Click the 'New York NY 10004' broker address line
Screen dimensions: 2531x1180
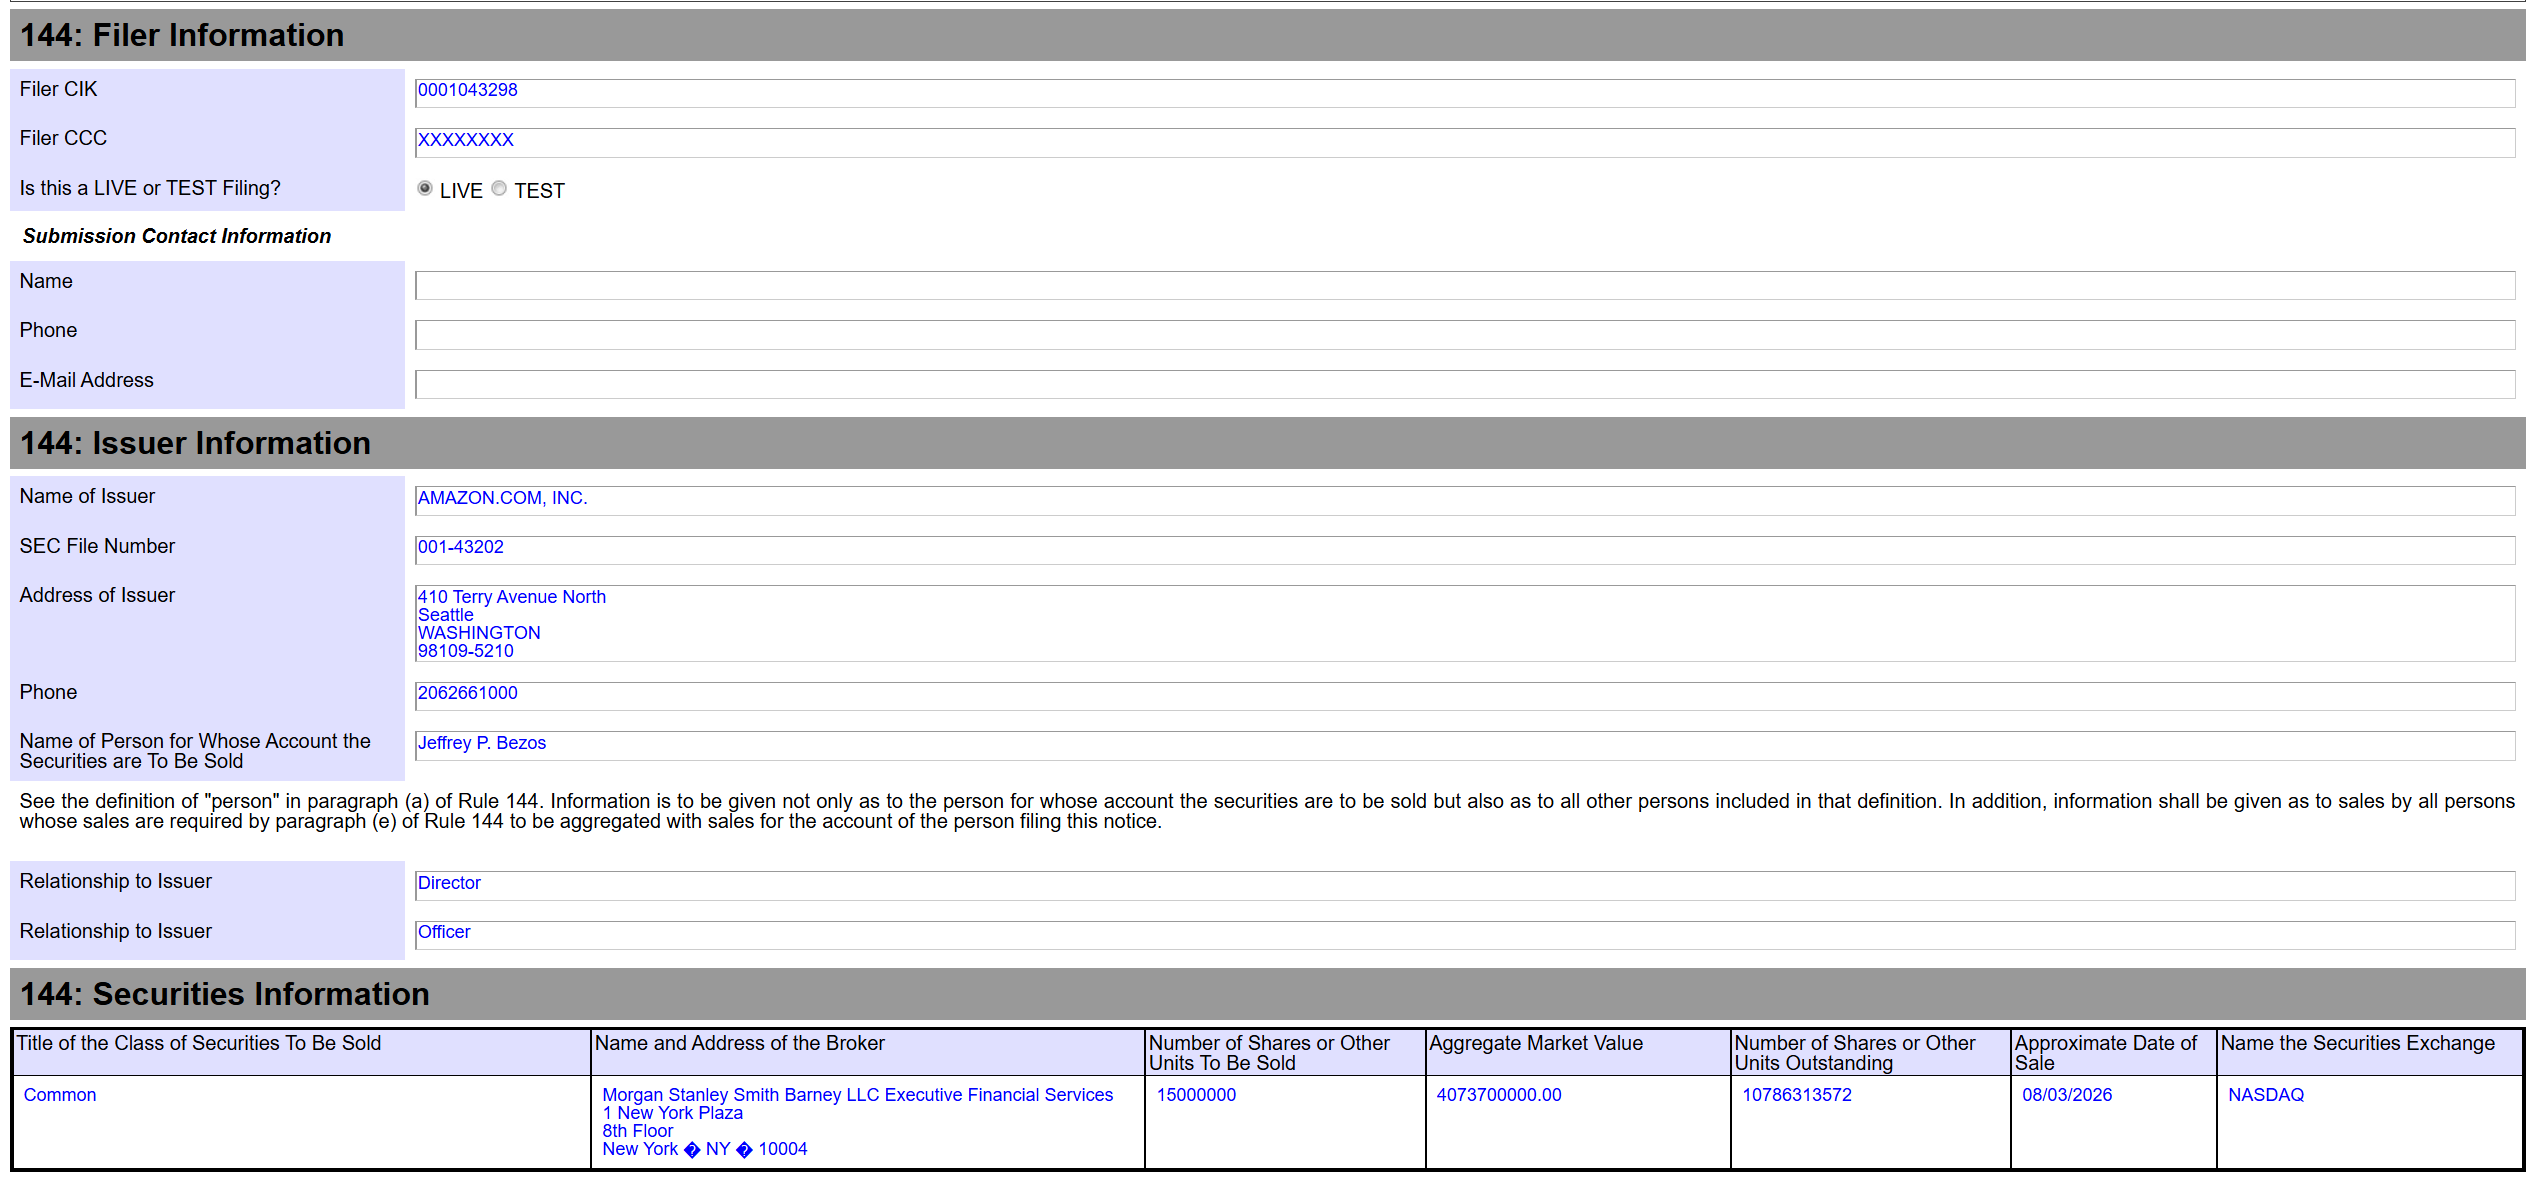pyautogui.click(x=704, y=1149)
